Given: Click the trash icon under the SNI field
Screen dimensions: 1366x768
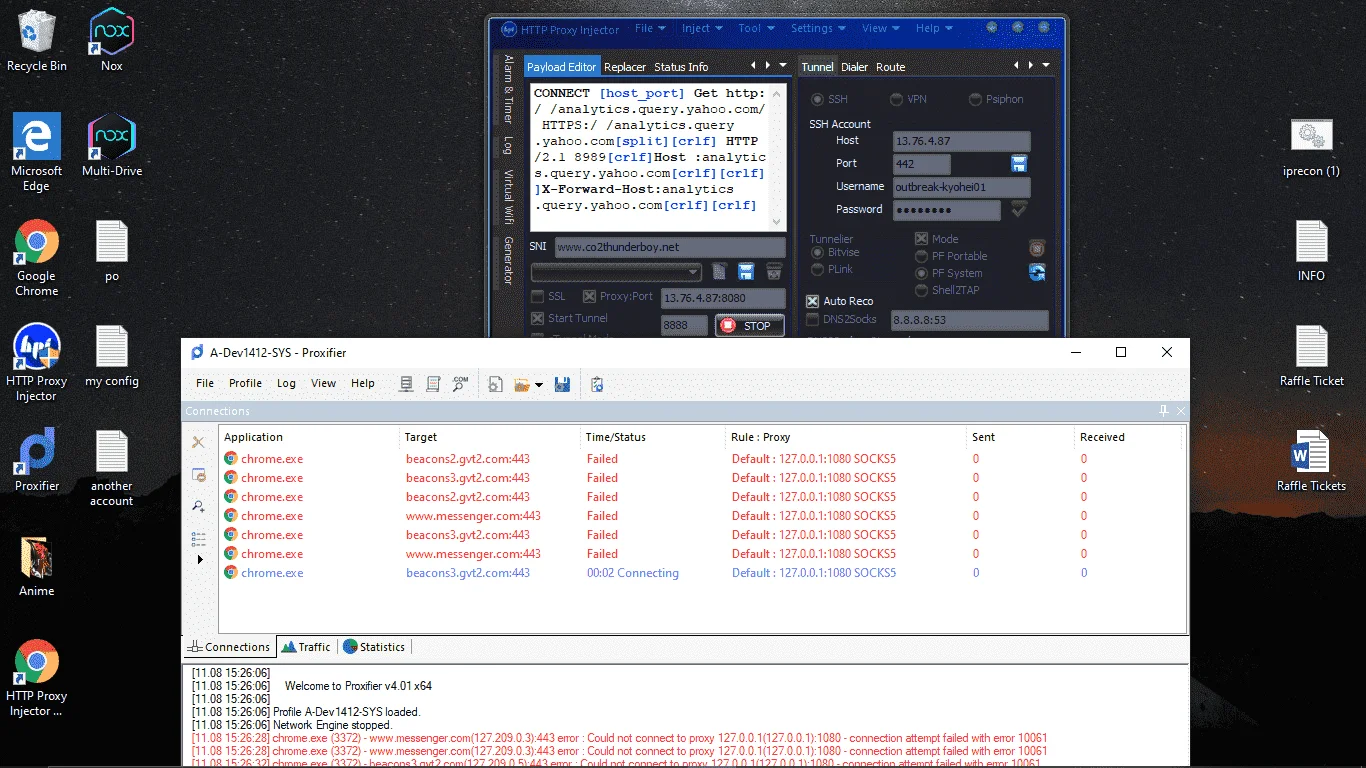Looking at the screenshot, I should pyautogui.click(x=774, y=272).
